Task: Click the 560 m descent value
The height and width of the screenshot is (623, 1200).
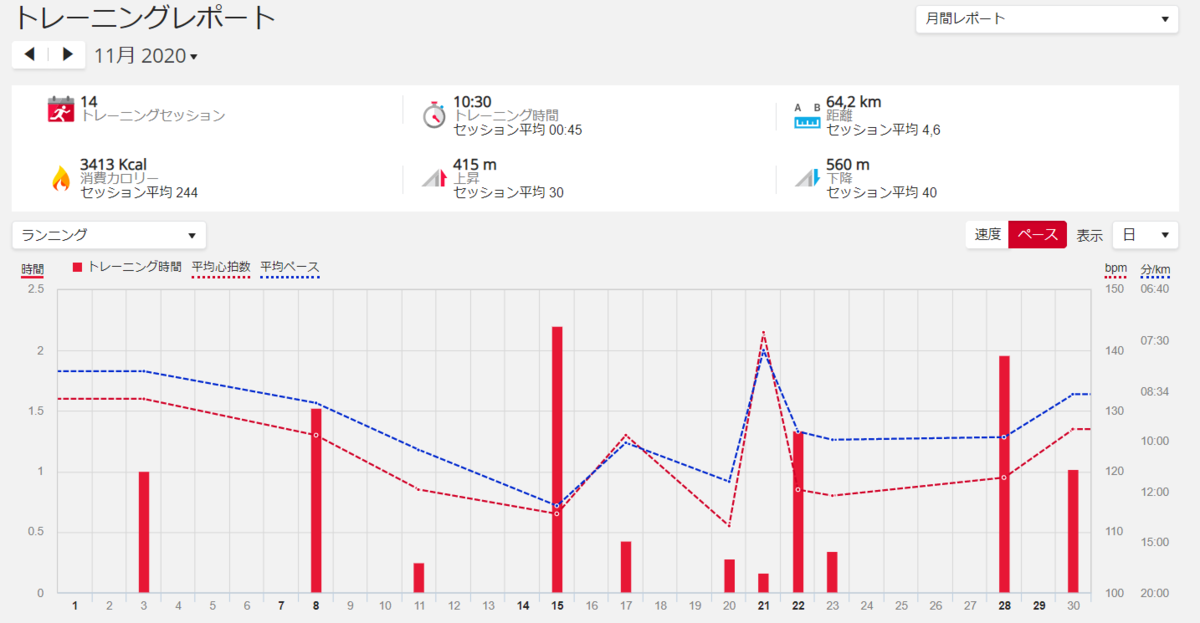Action: [848, 164]
